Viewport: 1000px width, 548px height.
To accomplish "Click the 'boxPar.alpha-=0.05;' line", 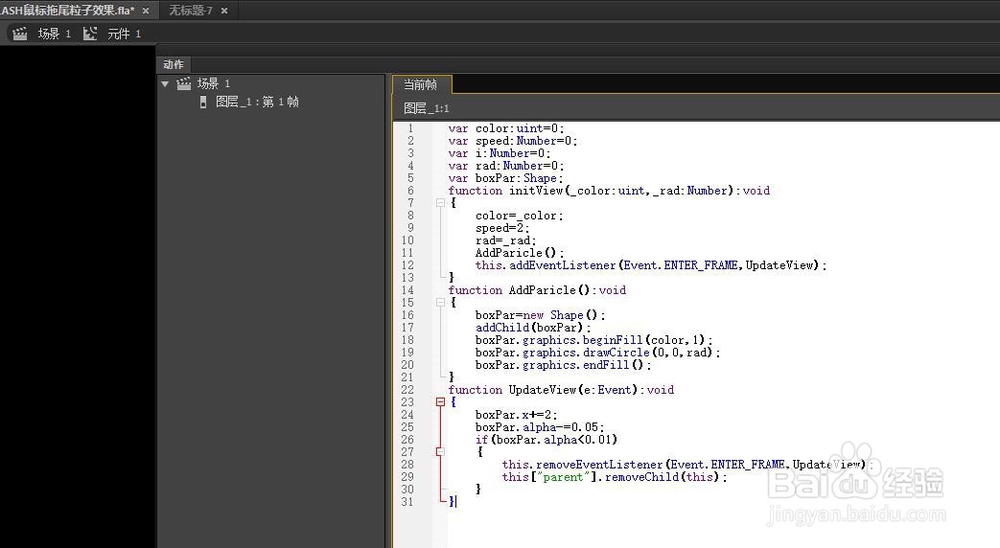I will click(x=540, y=427).
